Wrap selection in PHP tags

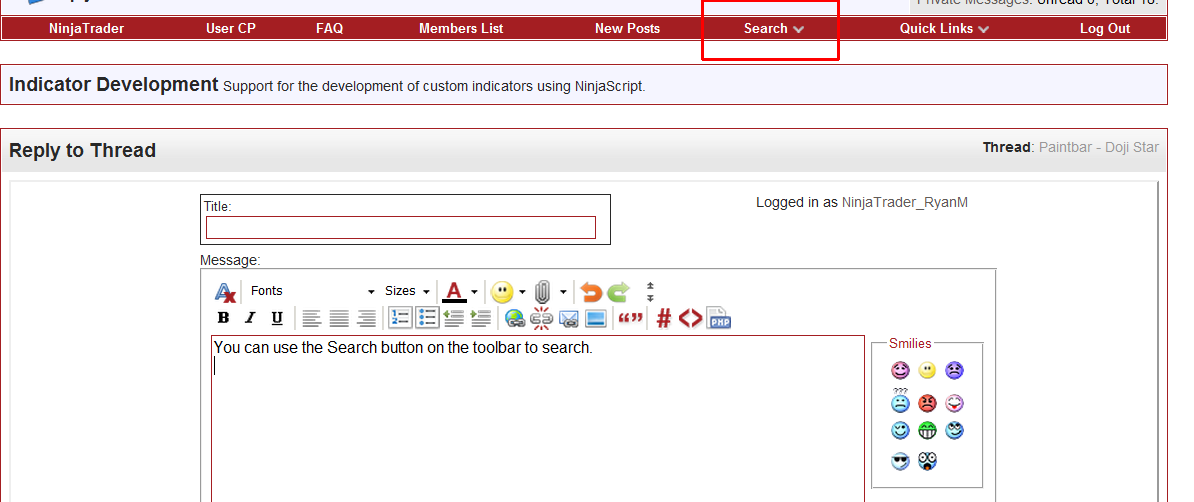719,318
